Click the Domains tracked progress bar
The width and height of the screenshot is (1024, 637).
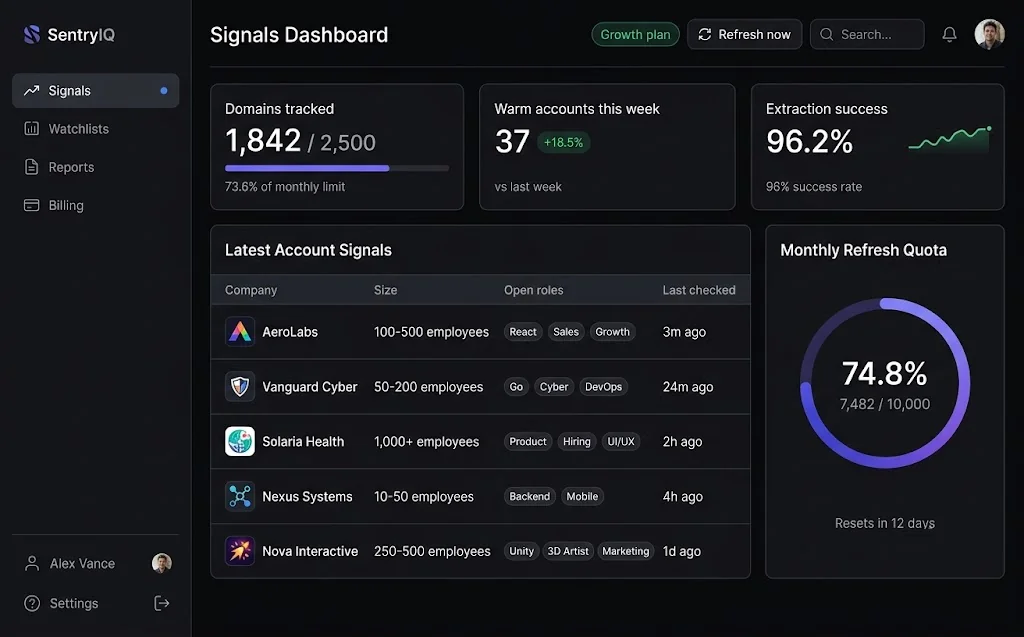[337, 169]
